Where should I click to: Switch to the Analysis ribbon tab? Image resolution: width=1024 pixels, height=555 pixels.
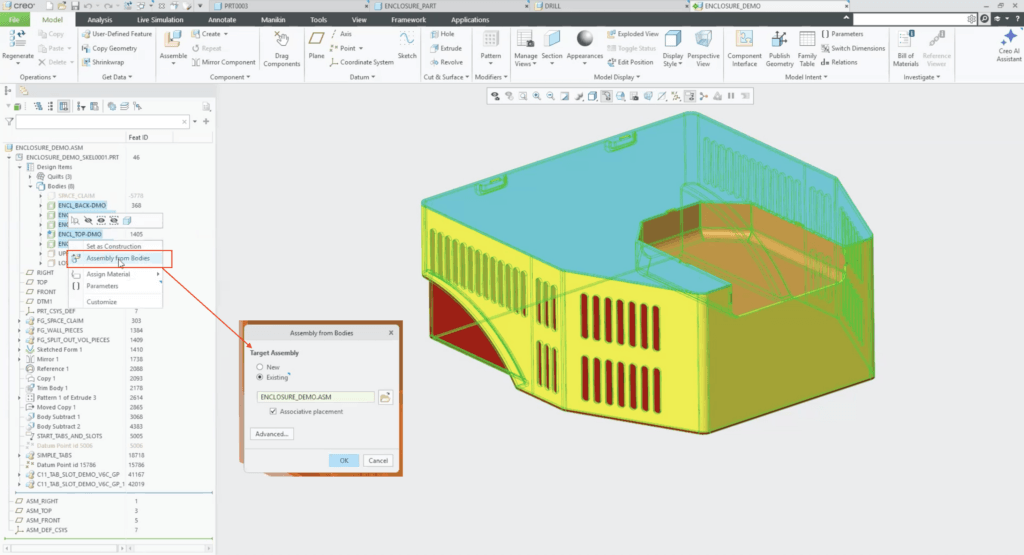[x=100, y=20]
